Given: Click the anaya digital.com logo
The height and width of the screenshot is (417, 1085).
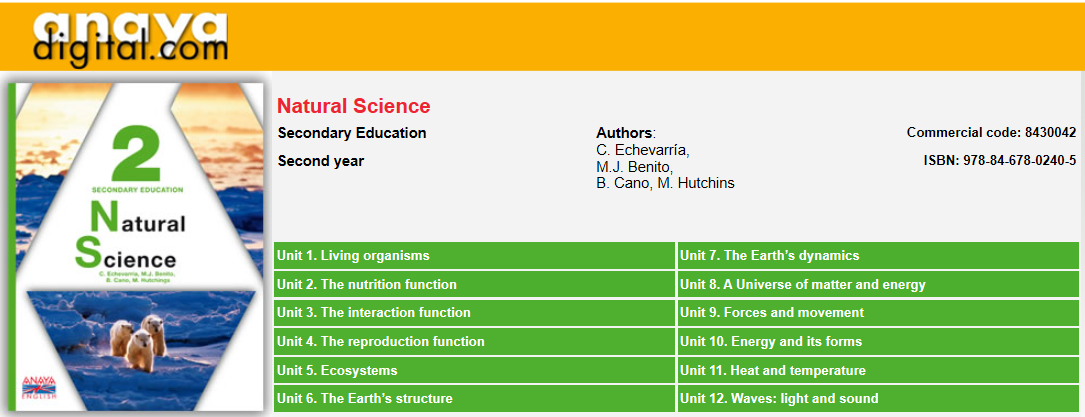Looking at the screenshot, I should point(130,37).
